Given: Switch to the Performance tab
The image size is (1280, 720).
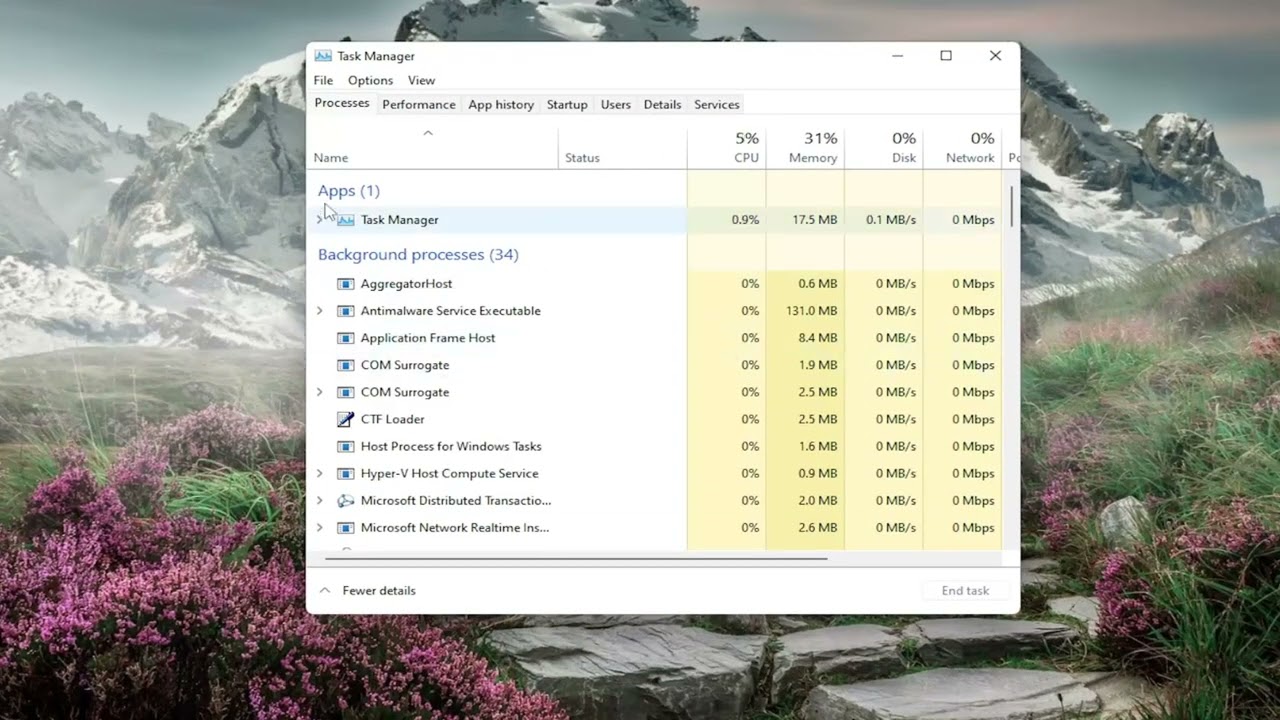Looking at the screenshot, I should click(x=418, y=104).
